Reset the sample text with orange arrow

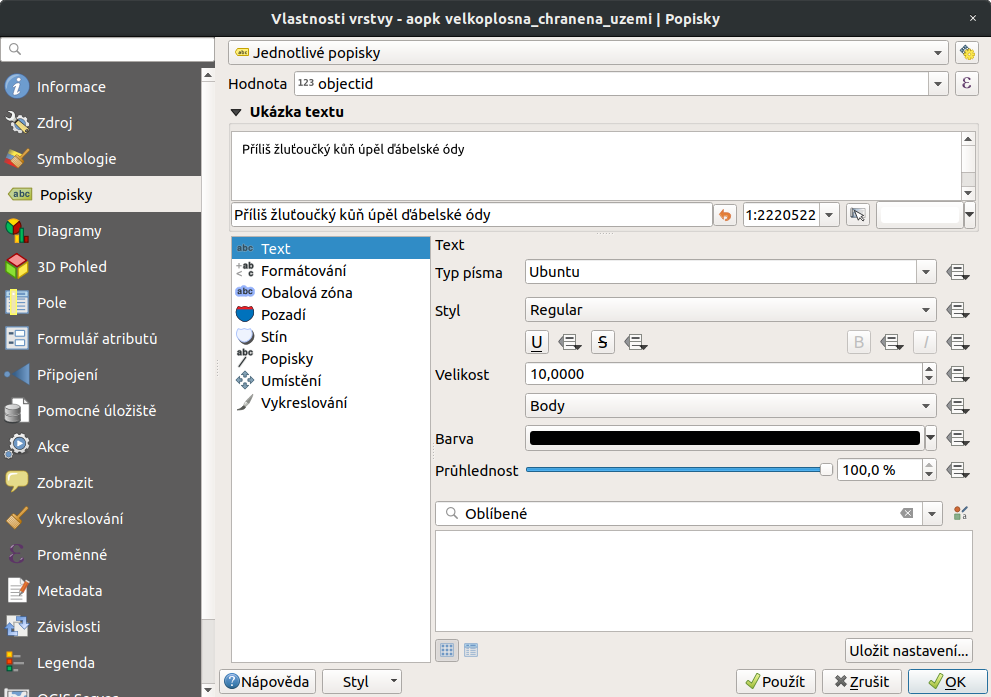click(725, 215)
